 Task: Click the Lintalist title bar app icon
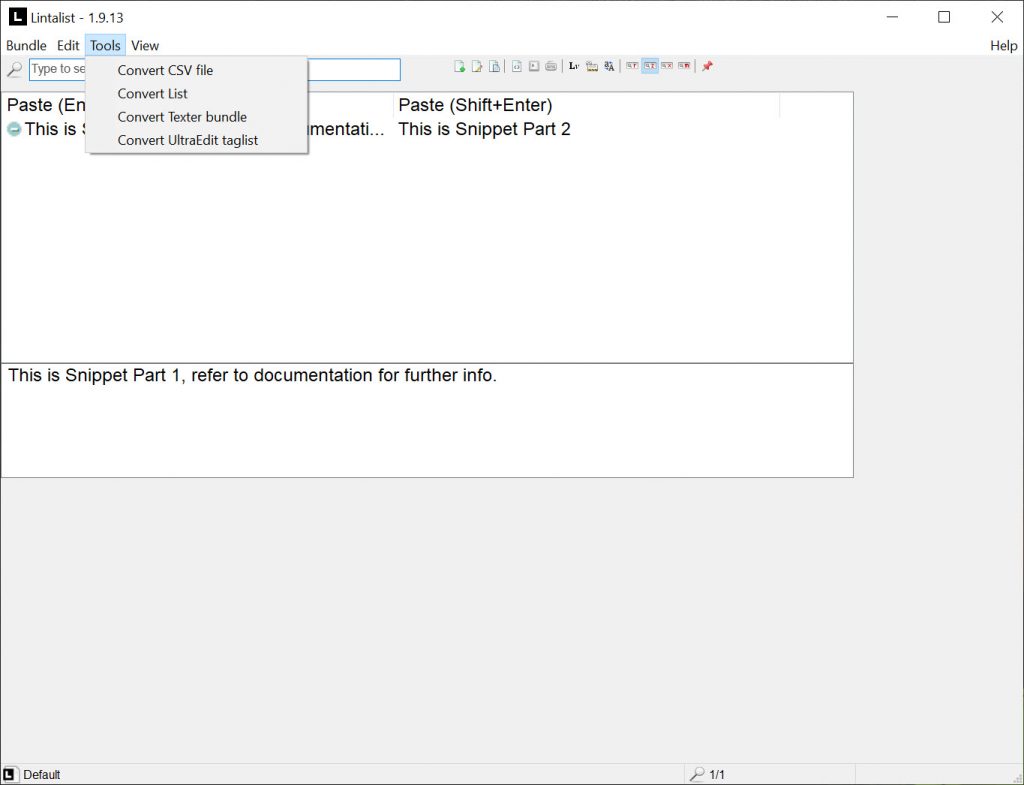pyautogui.click(x=18, y=17)
